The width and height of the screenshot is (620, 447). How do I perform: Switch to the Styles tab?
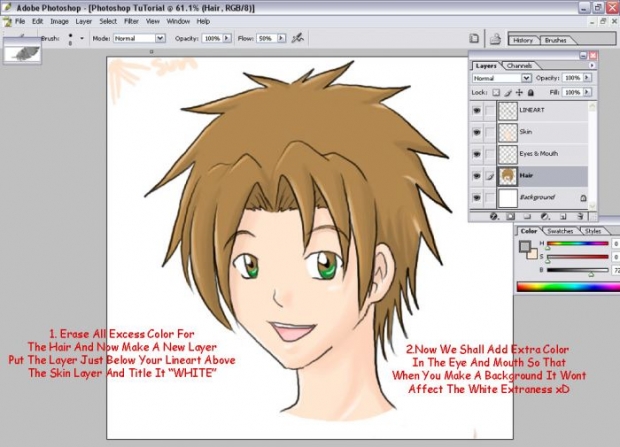pos(593,231)
